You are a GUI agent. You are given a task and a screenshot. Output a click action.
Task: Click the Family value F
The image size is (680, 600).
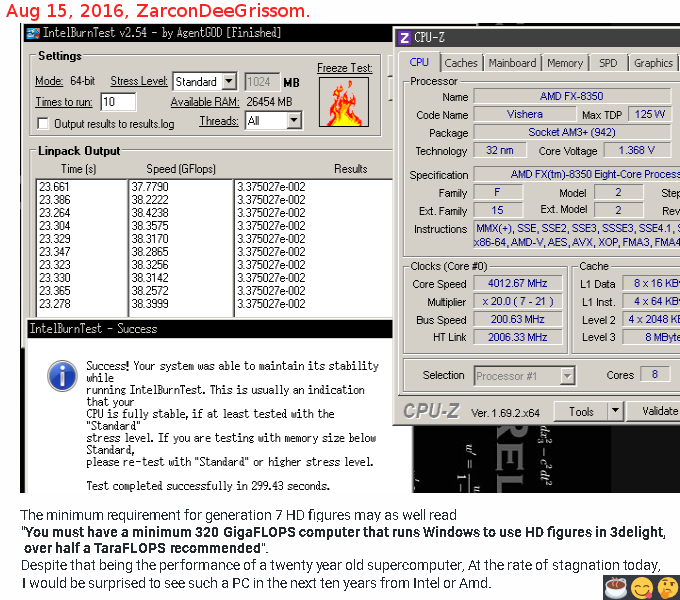coord(497,192)
